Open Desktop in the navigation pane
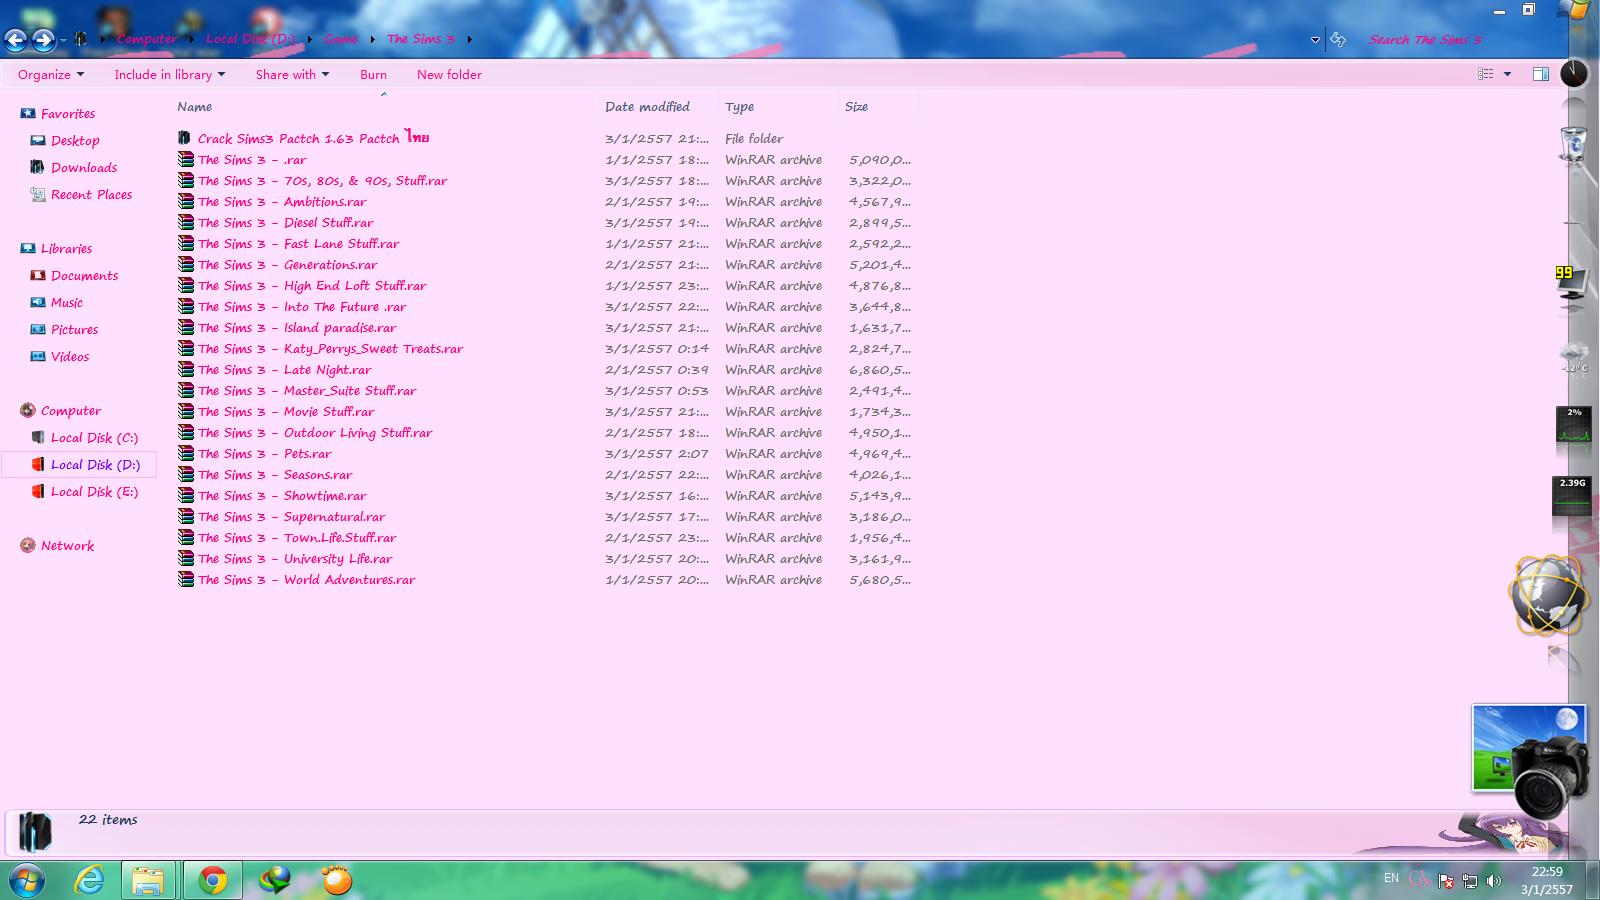1600x900 pixels. pos(75,141)
